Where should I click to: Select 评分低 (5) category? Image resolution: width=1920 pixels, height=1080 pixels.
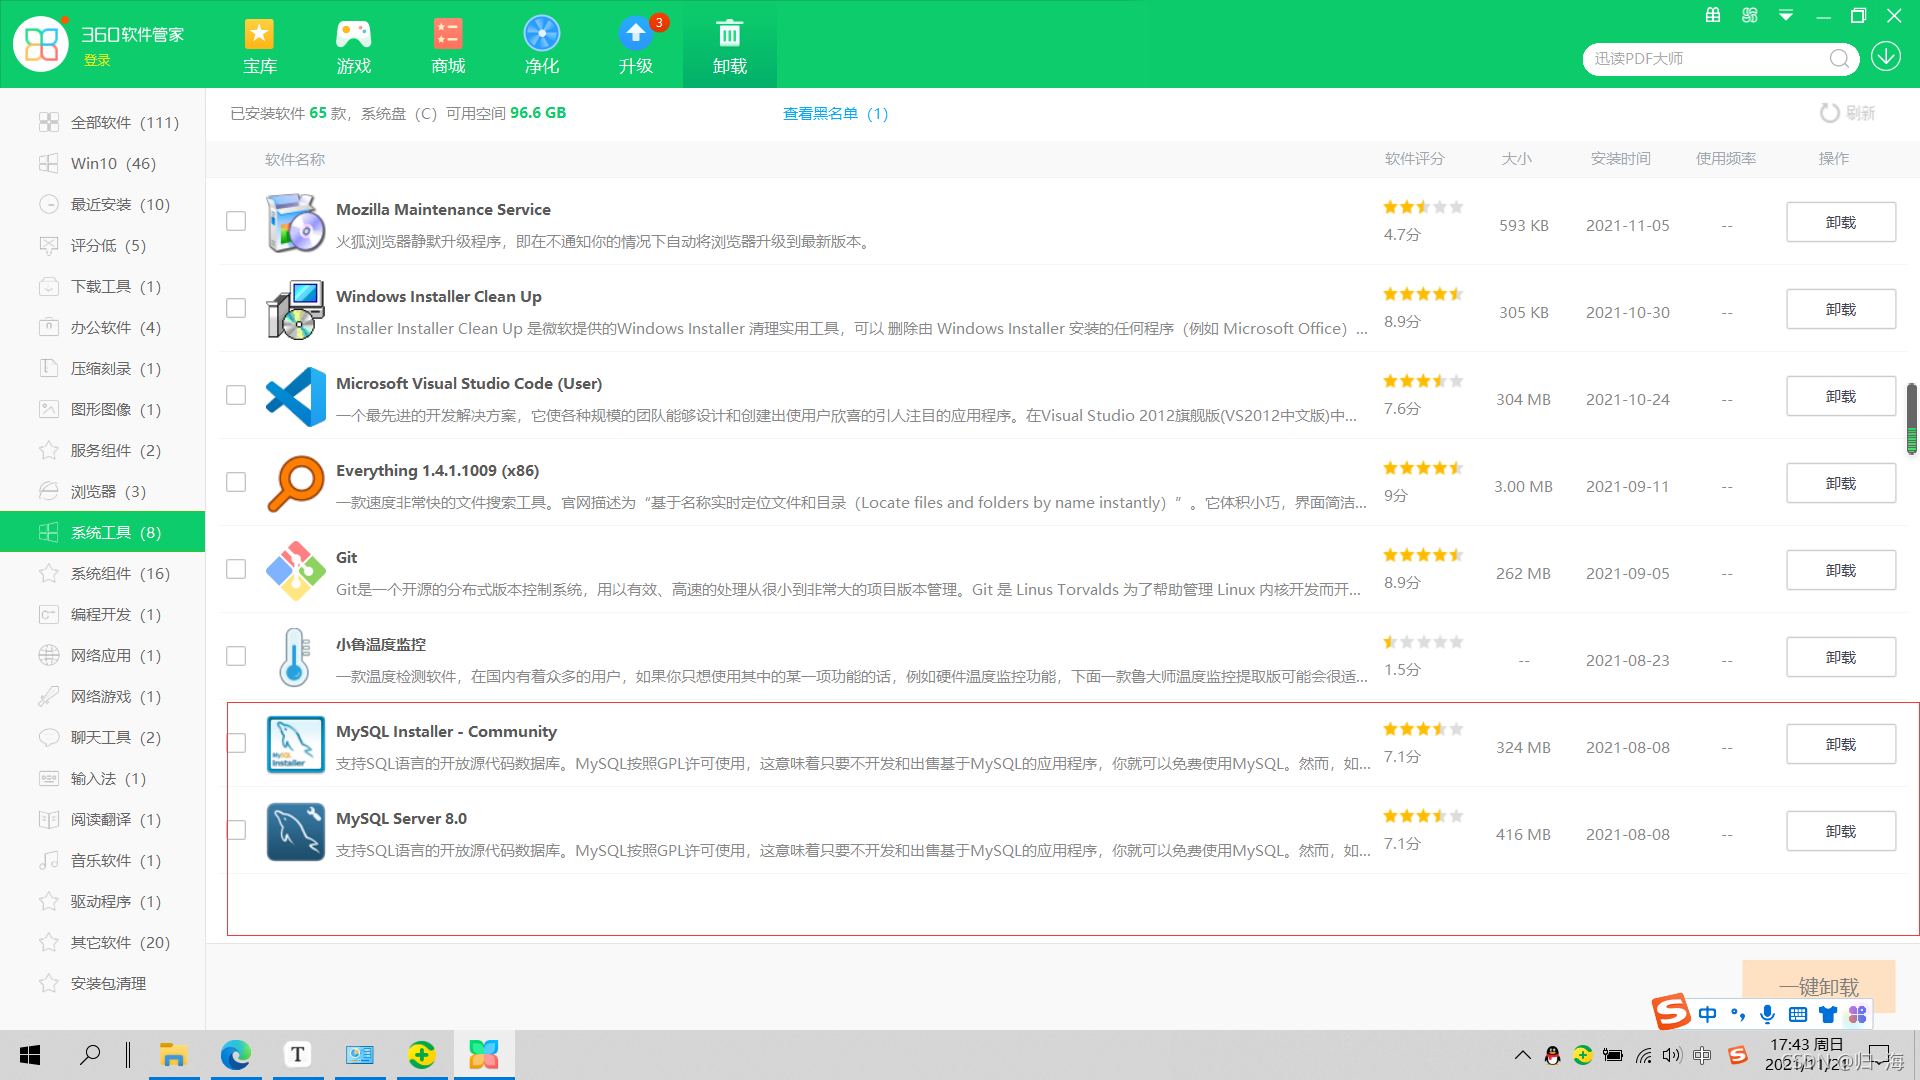[102, 245]
